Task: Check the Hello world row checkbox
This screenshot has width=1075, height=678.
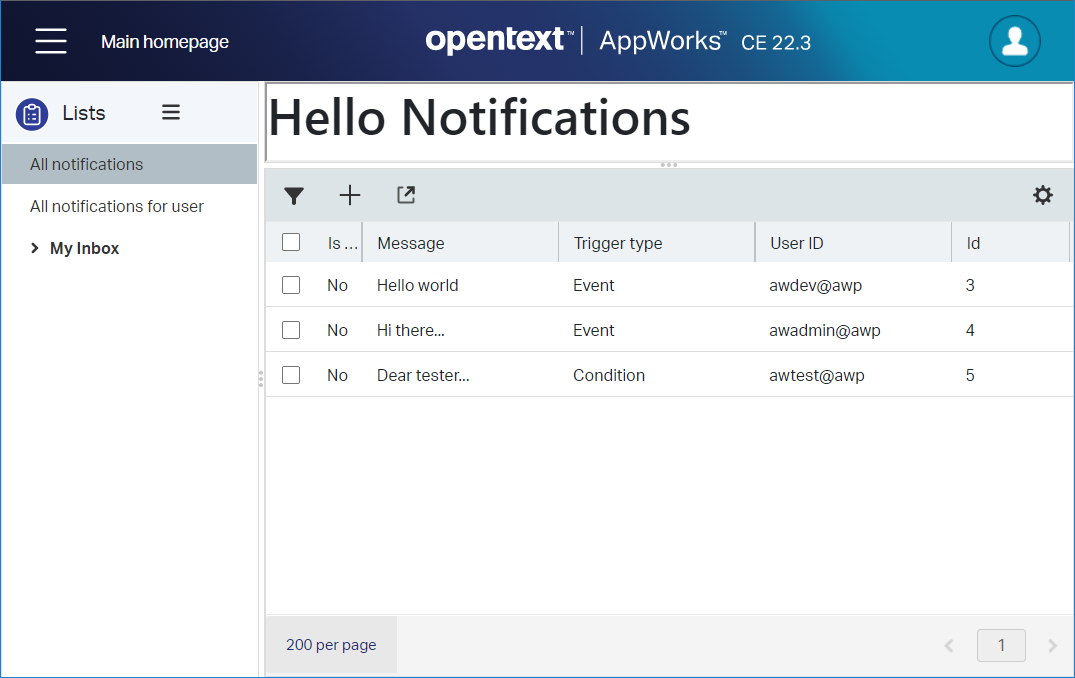Action: click(291, 285)
